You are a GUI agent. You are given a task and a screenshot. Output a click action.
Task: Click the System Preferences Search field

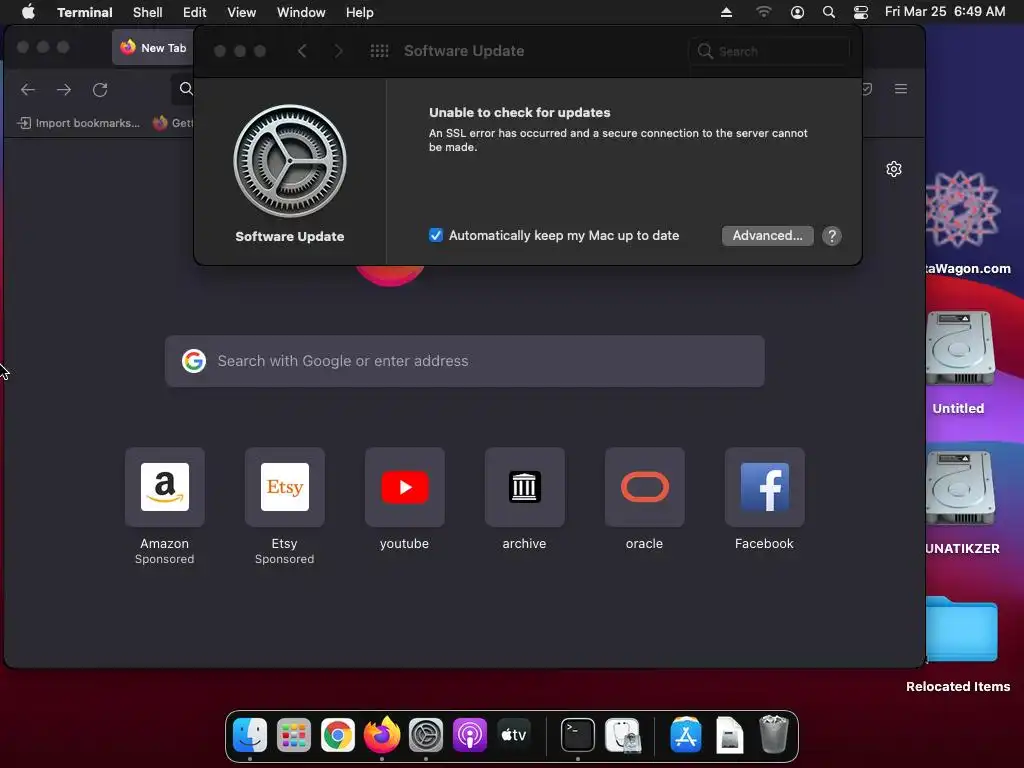click(769, 51)
